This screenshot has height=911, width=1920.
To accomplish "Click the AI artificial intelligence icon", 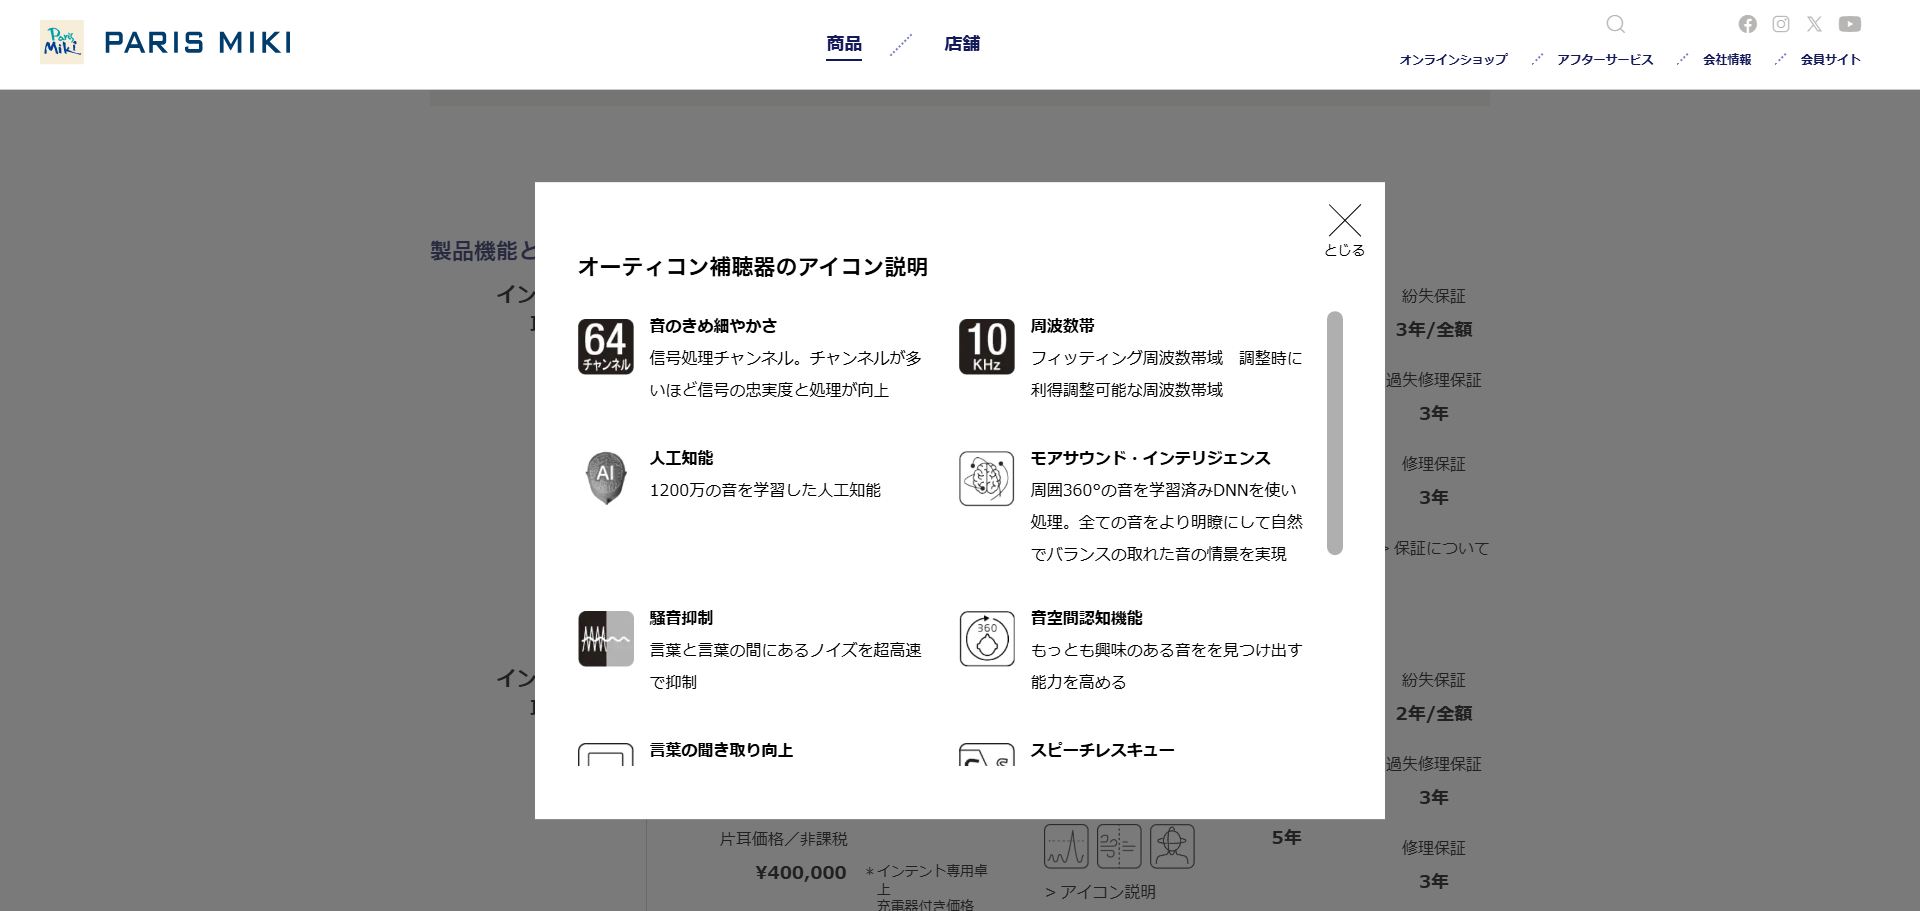I will pos(605,478).
